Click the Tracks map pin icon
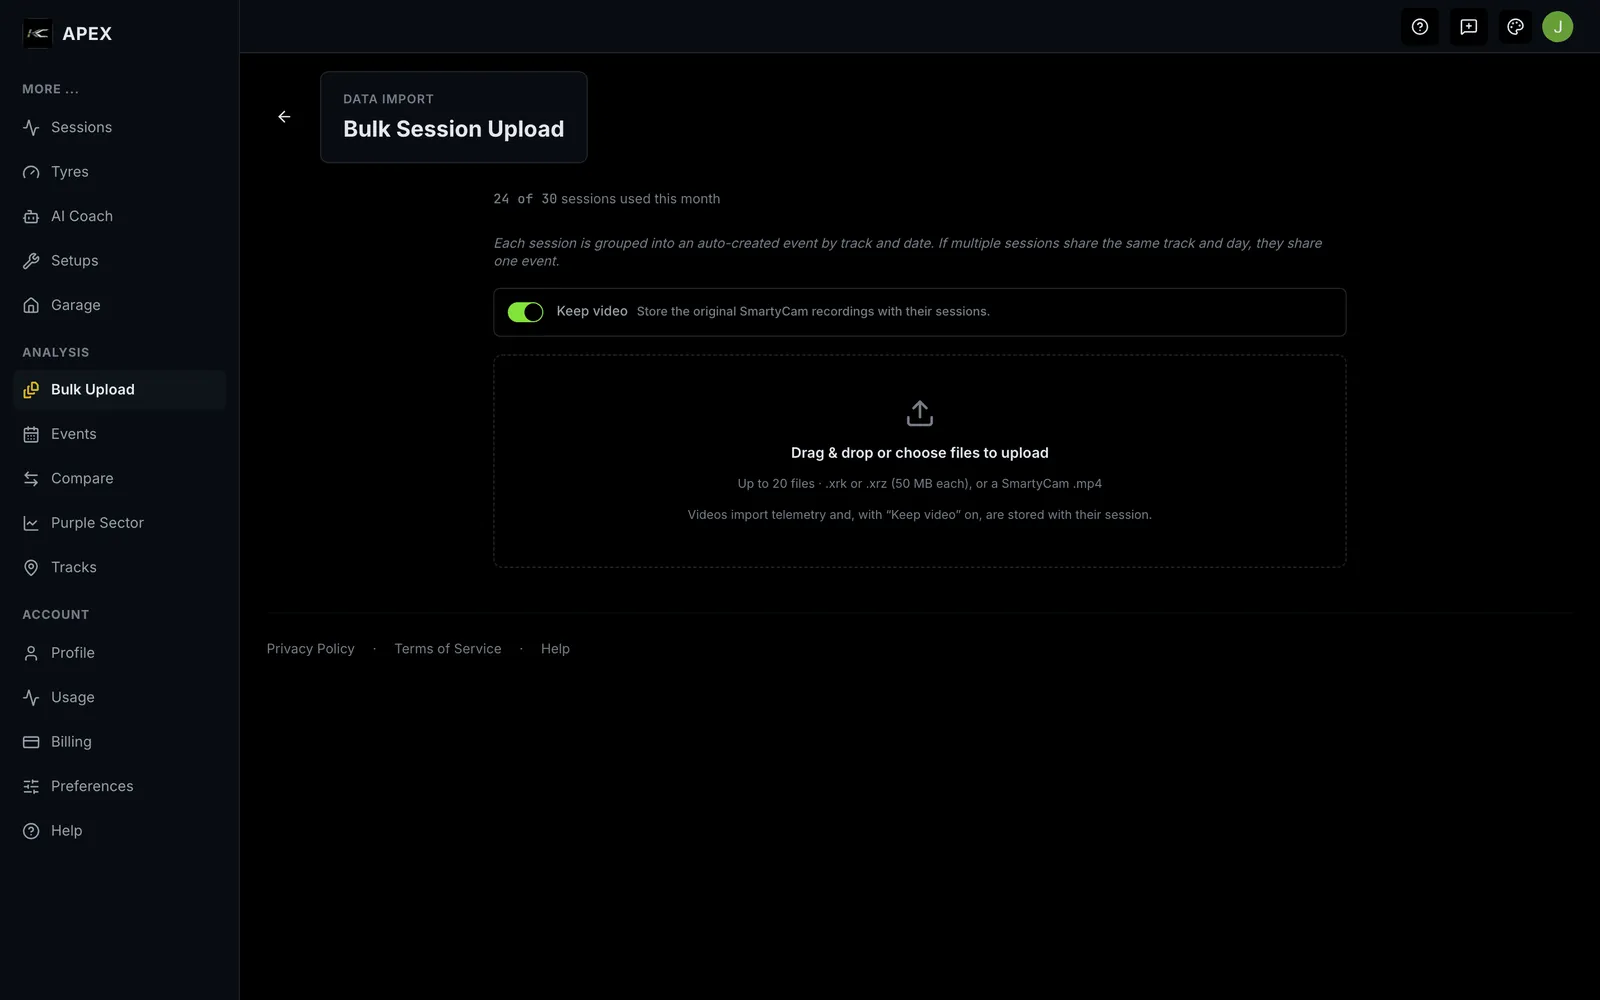1600x1000 pixels. (x=31, y=568)
